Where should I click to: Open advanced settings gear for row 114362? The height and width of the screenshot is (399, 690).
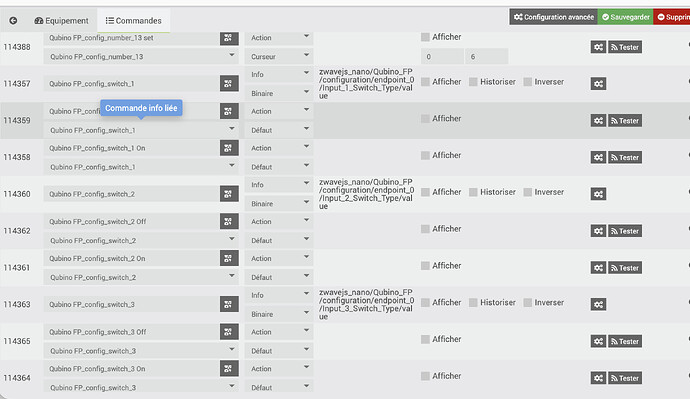point(598,231)
